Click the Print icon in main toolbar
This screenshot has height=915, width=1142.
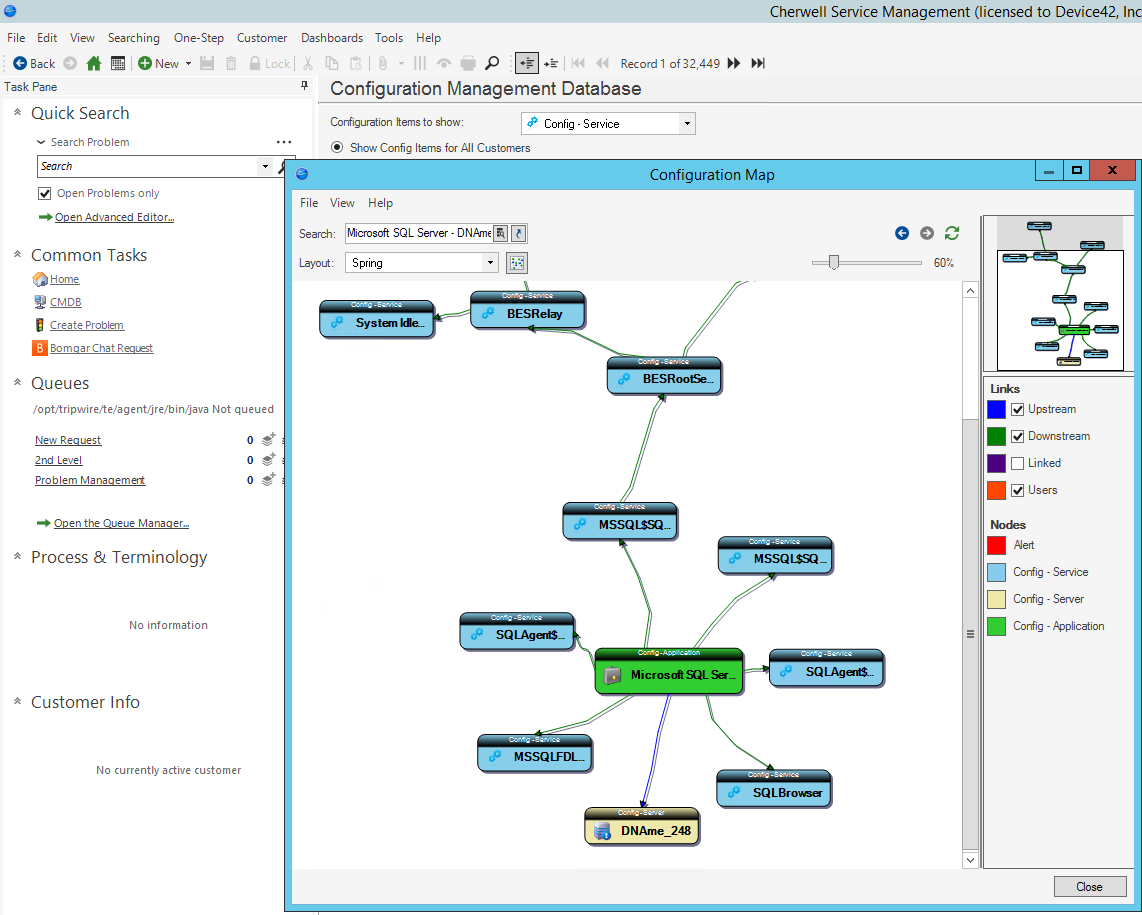pos(468,63)
